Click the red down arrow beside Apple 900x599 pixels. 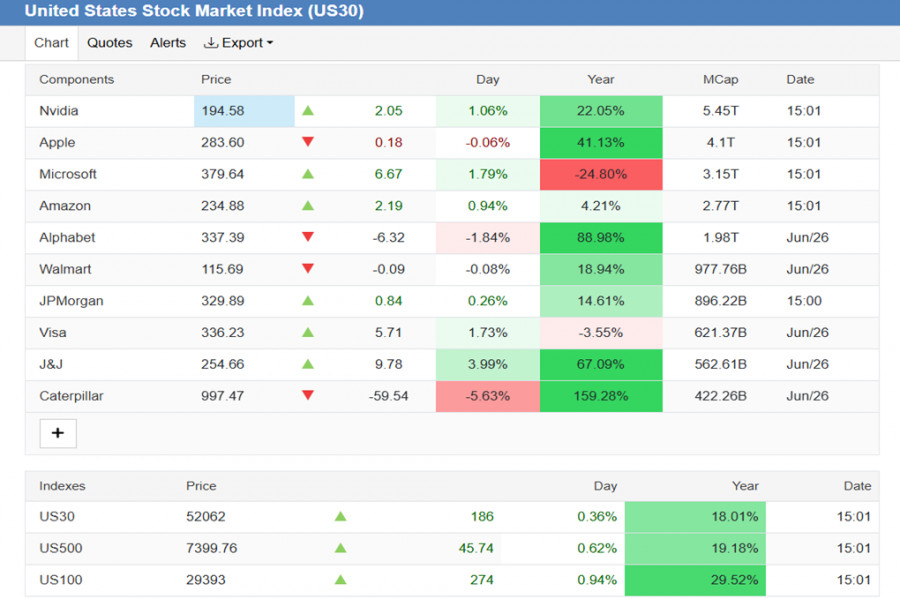[308, 142]
